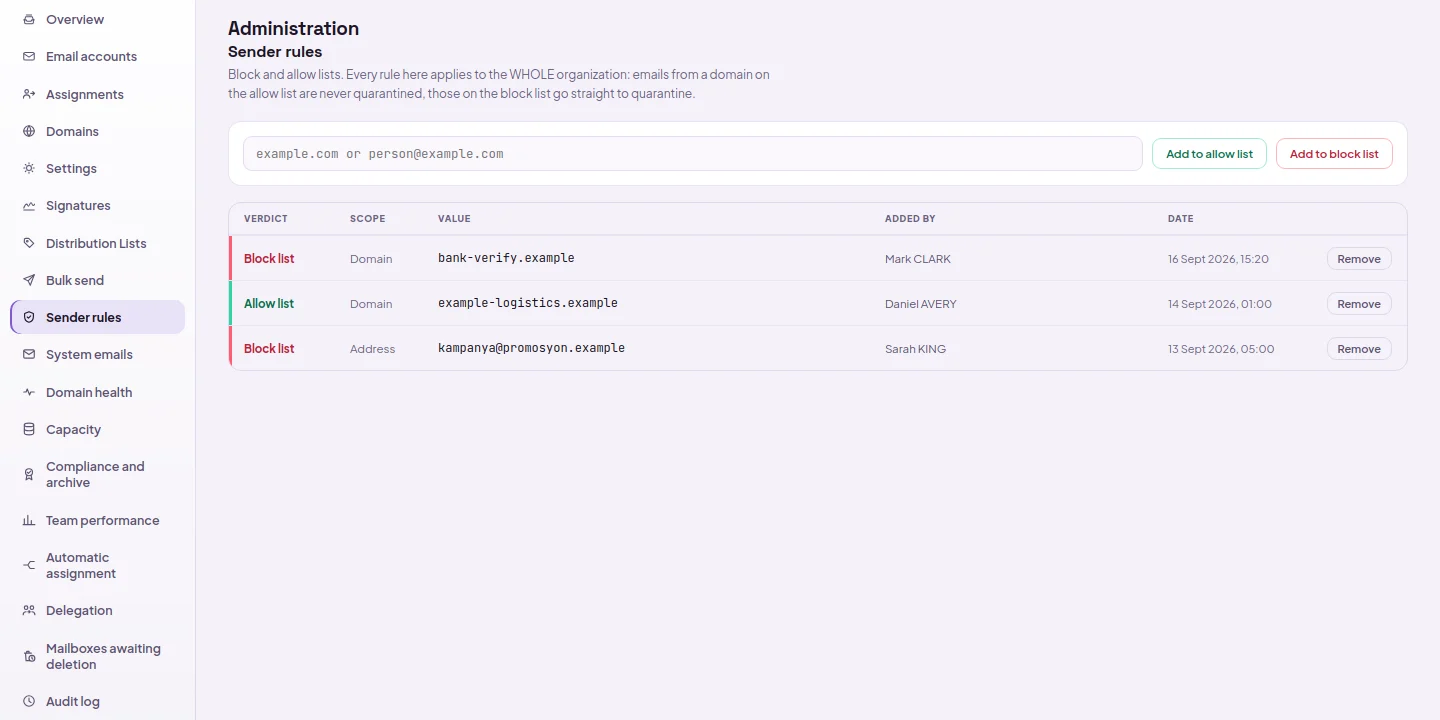
Task: Focus the domain or address input field
Action: tap(693, 154)
